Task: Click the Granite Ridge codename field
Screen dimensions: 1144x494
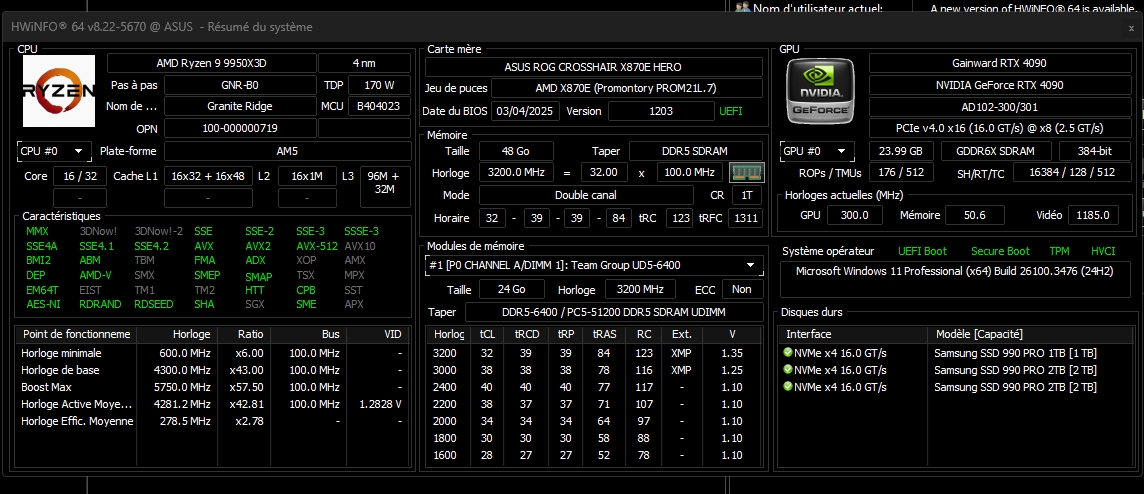Action: 240,106
